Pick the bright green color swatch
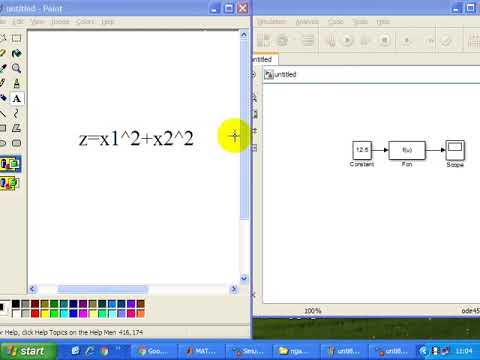The width and height of the screenshot is (480, 360). click(x=54, y=313)
